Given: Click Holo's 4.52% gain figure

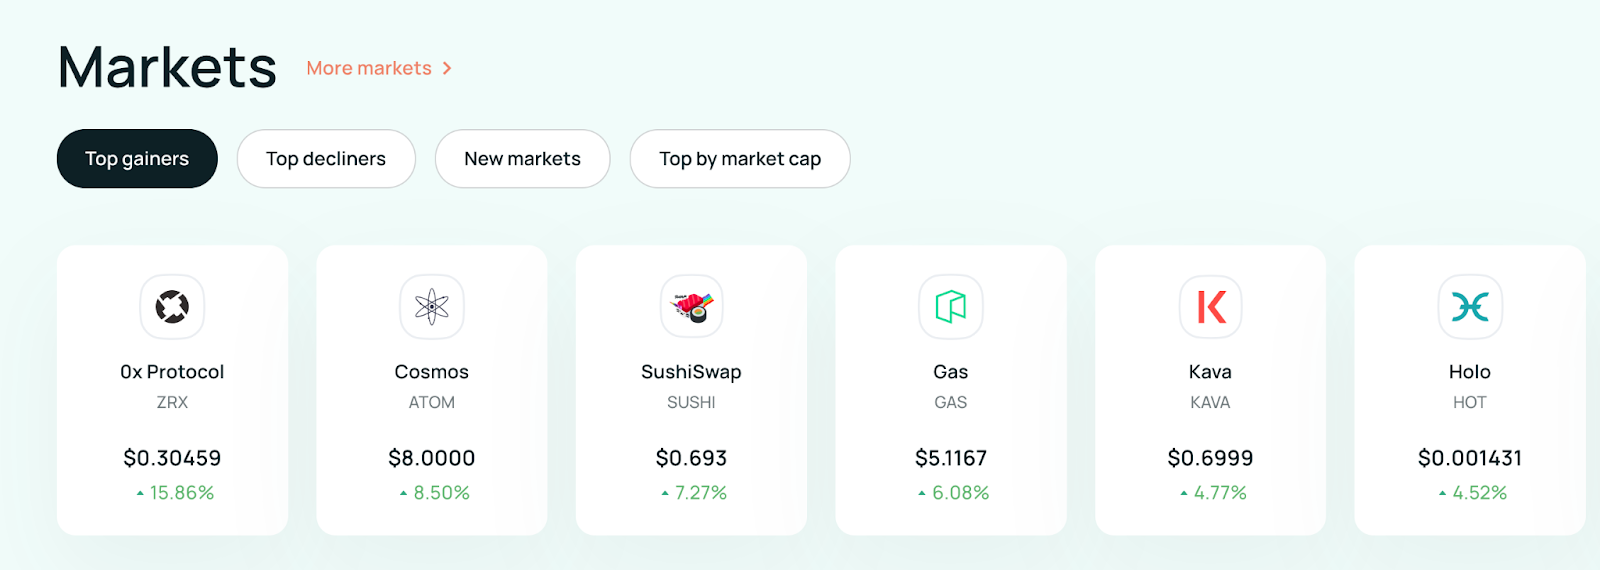Looking at the screenshot, I should click(1479, 493).
